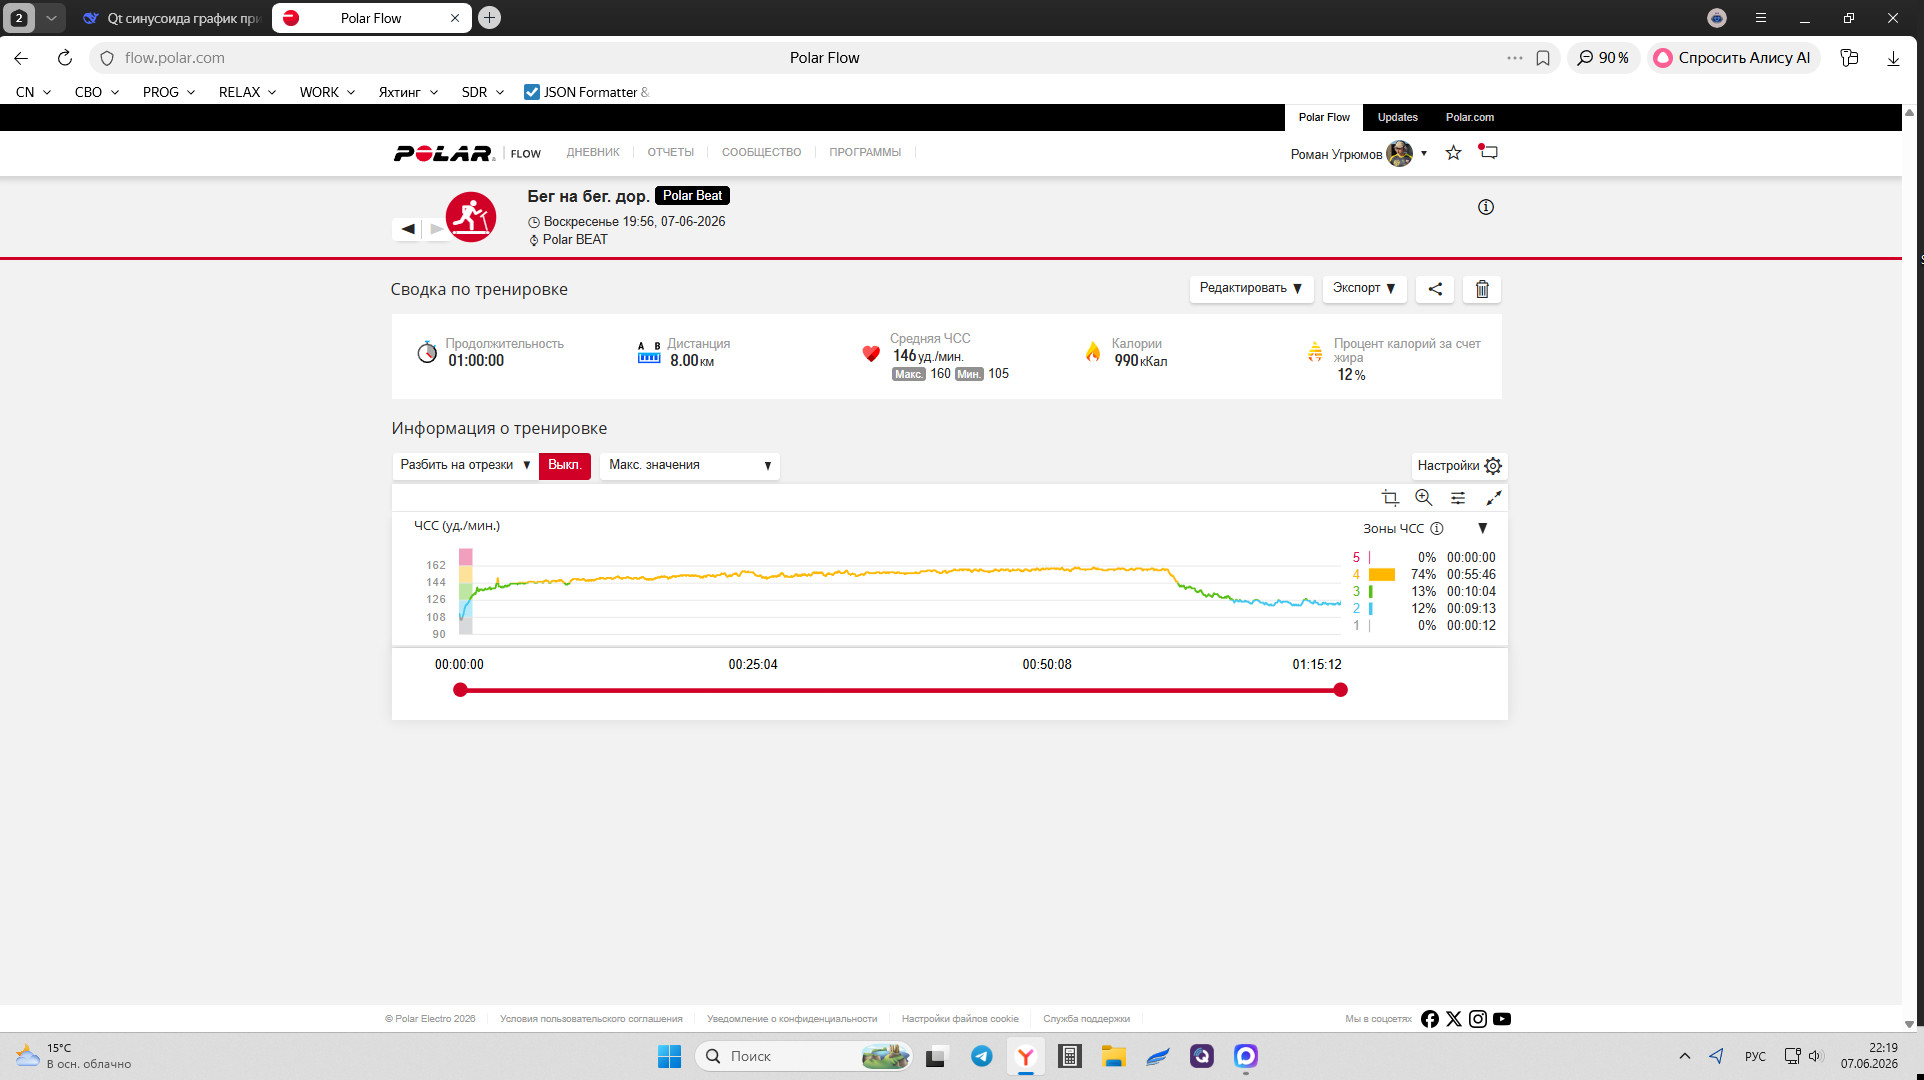
Task: Open the ДНЕВНИК menu
Action: 593,153
